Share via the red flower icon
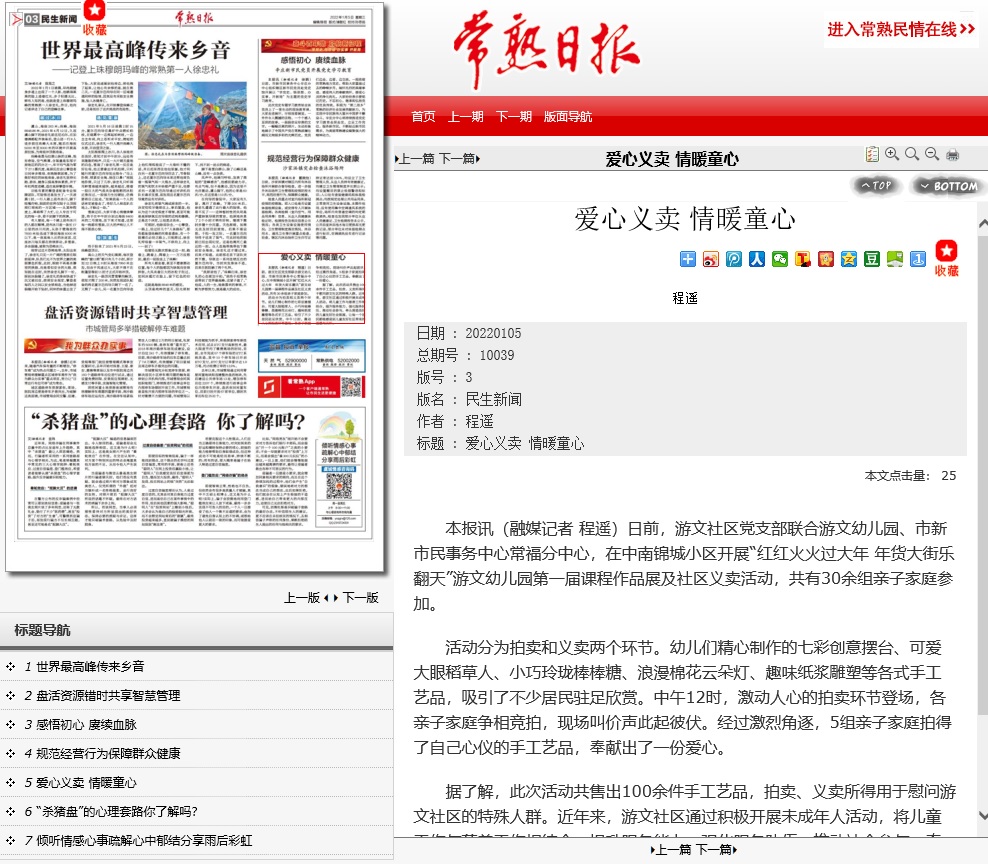The image size is (988, 864). 826,259
